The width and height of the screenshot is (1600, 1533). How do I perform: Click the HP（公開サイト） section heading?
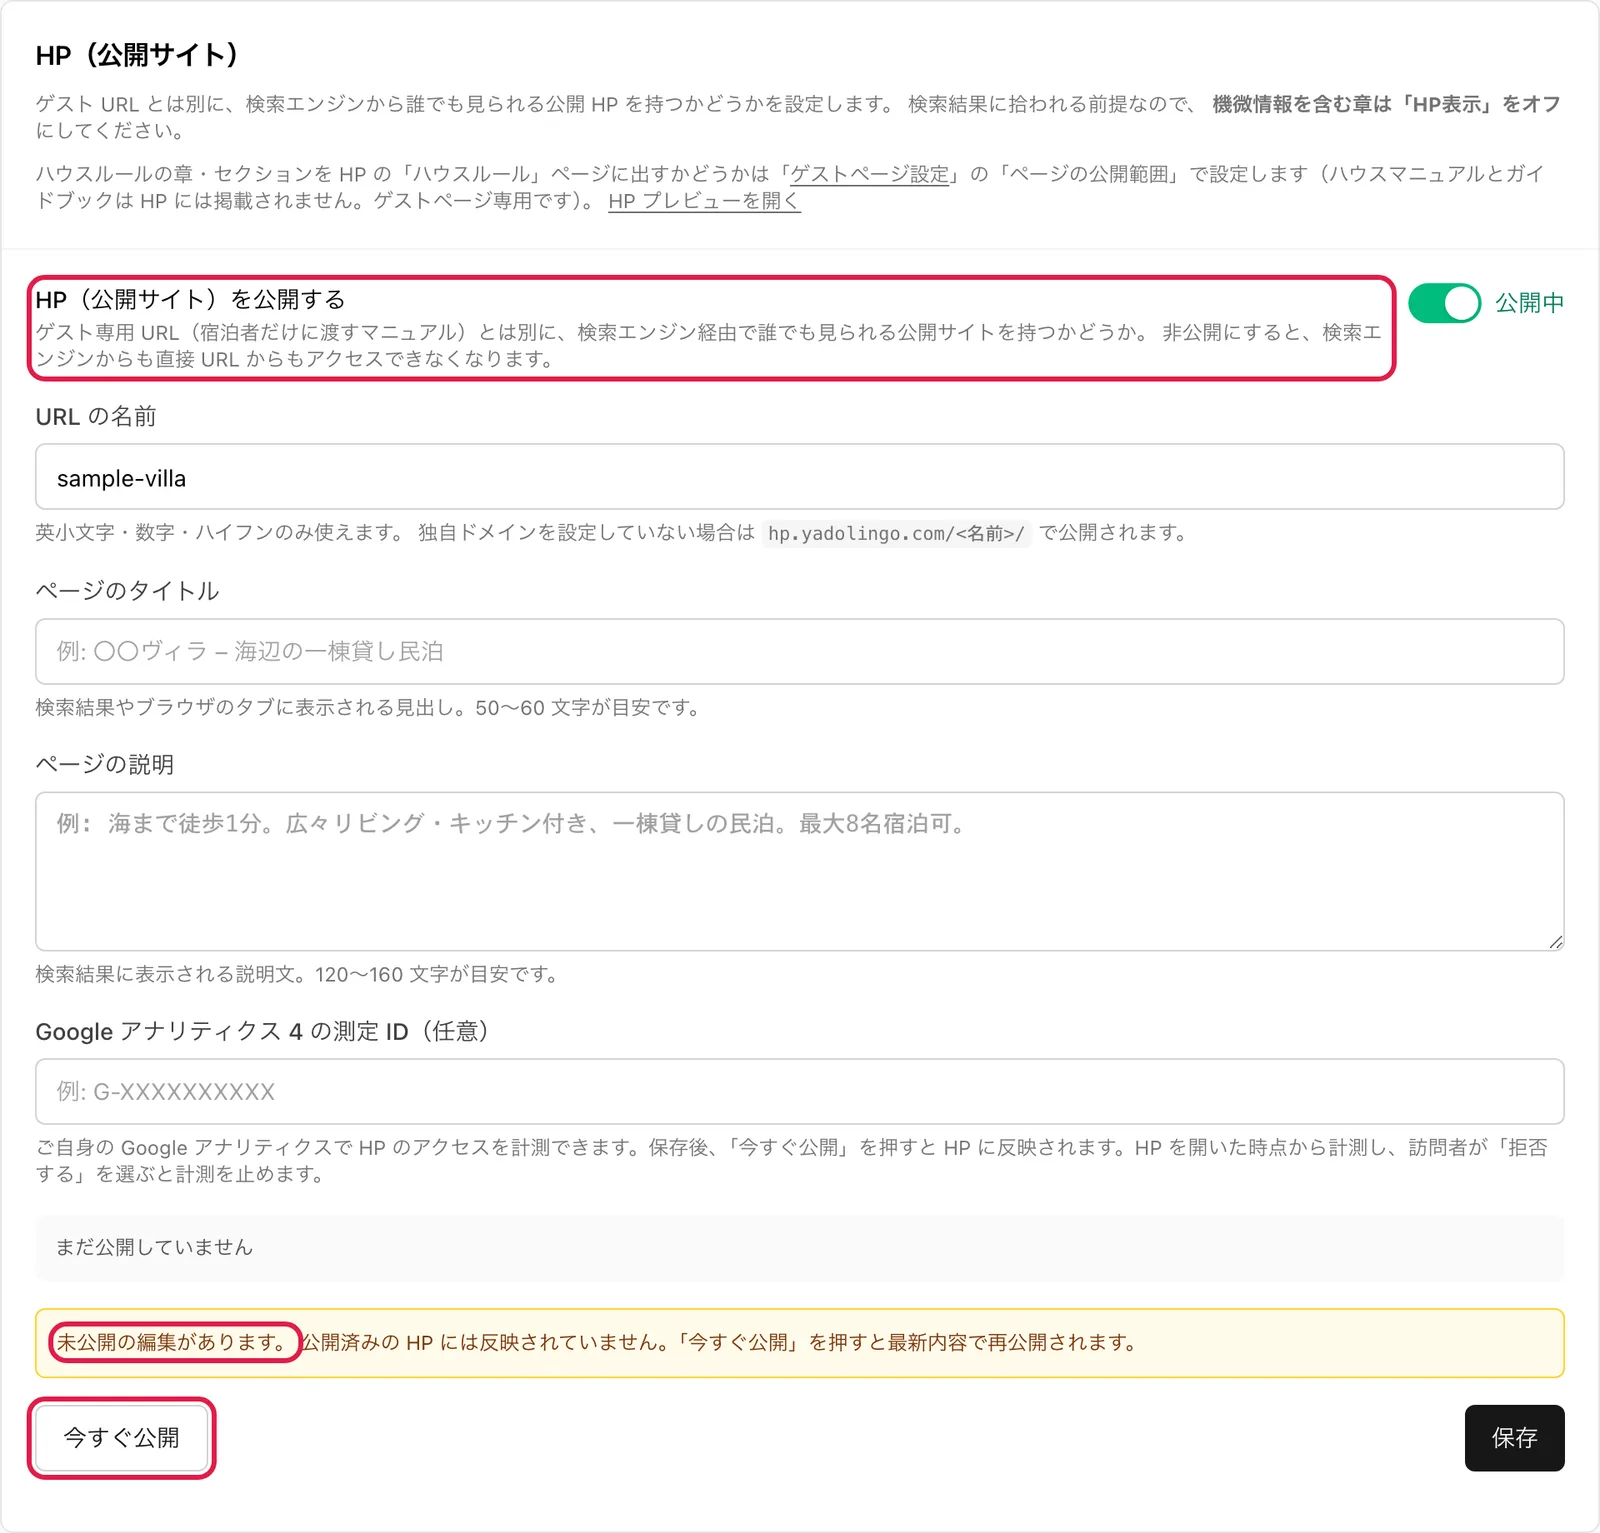[137, 55]
